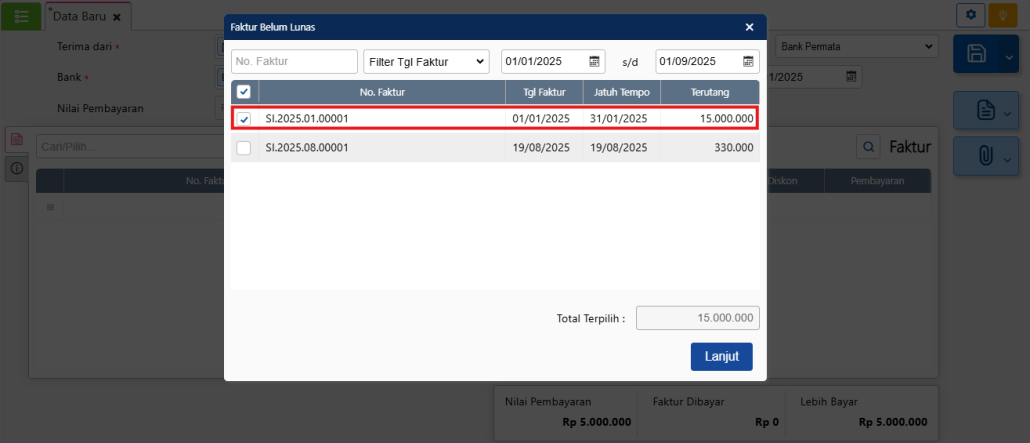Uncheck invoice SI.2025.01.00001 checkbox
This screenshot has height=443, width=1030.
click(x=244, y=119)
